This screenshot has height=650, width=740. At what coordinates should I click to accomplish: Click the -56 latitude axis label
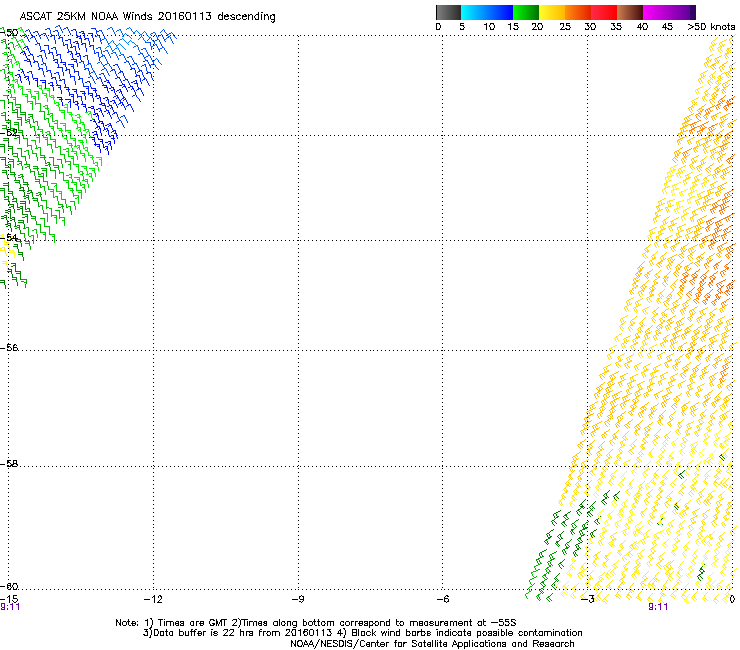pyautogui.click(x=10, y=348)
